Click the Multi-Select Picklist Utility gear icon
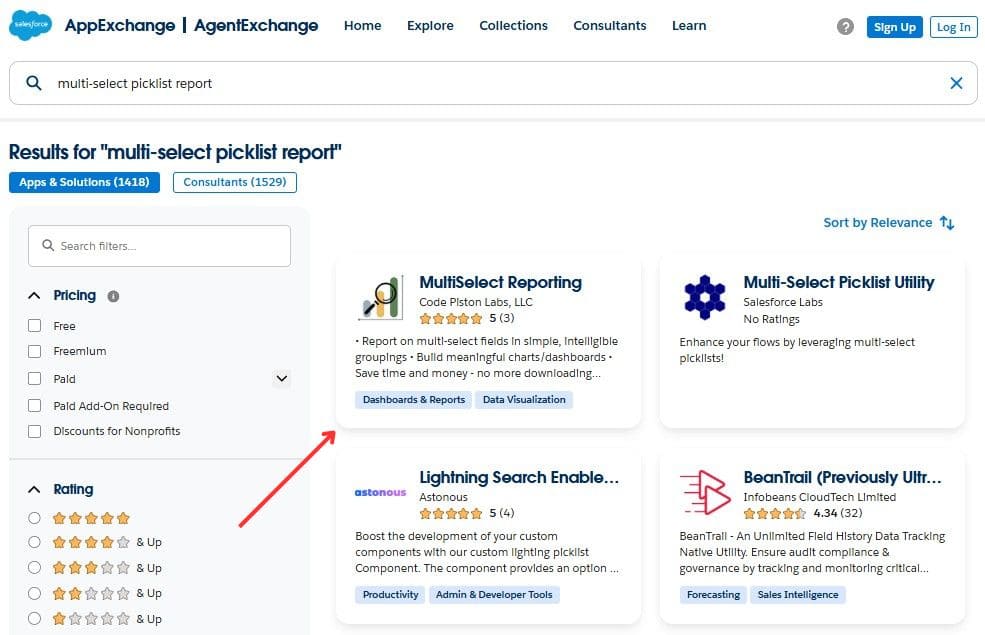This screenshot has width=985, height=635. pyautogui.click(x=705, y=297)
